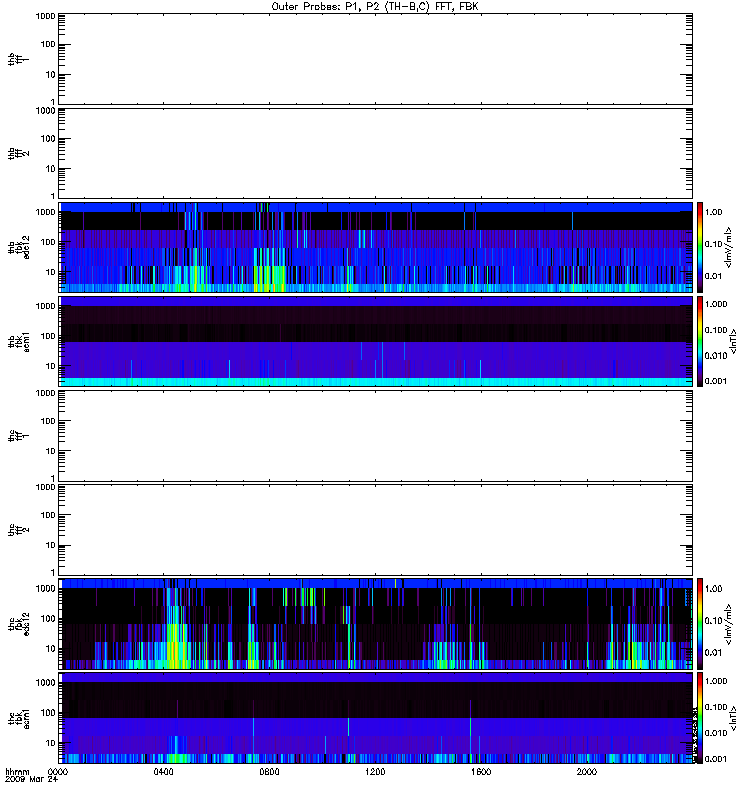This screenshot has height=800, width=750.
Task: Select the empty thb fff 1 panel
Action: (x=376, y=59)
